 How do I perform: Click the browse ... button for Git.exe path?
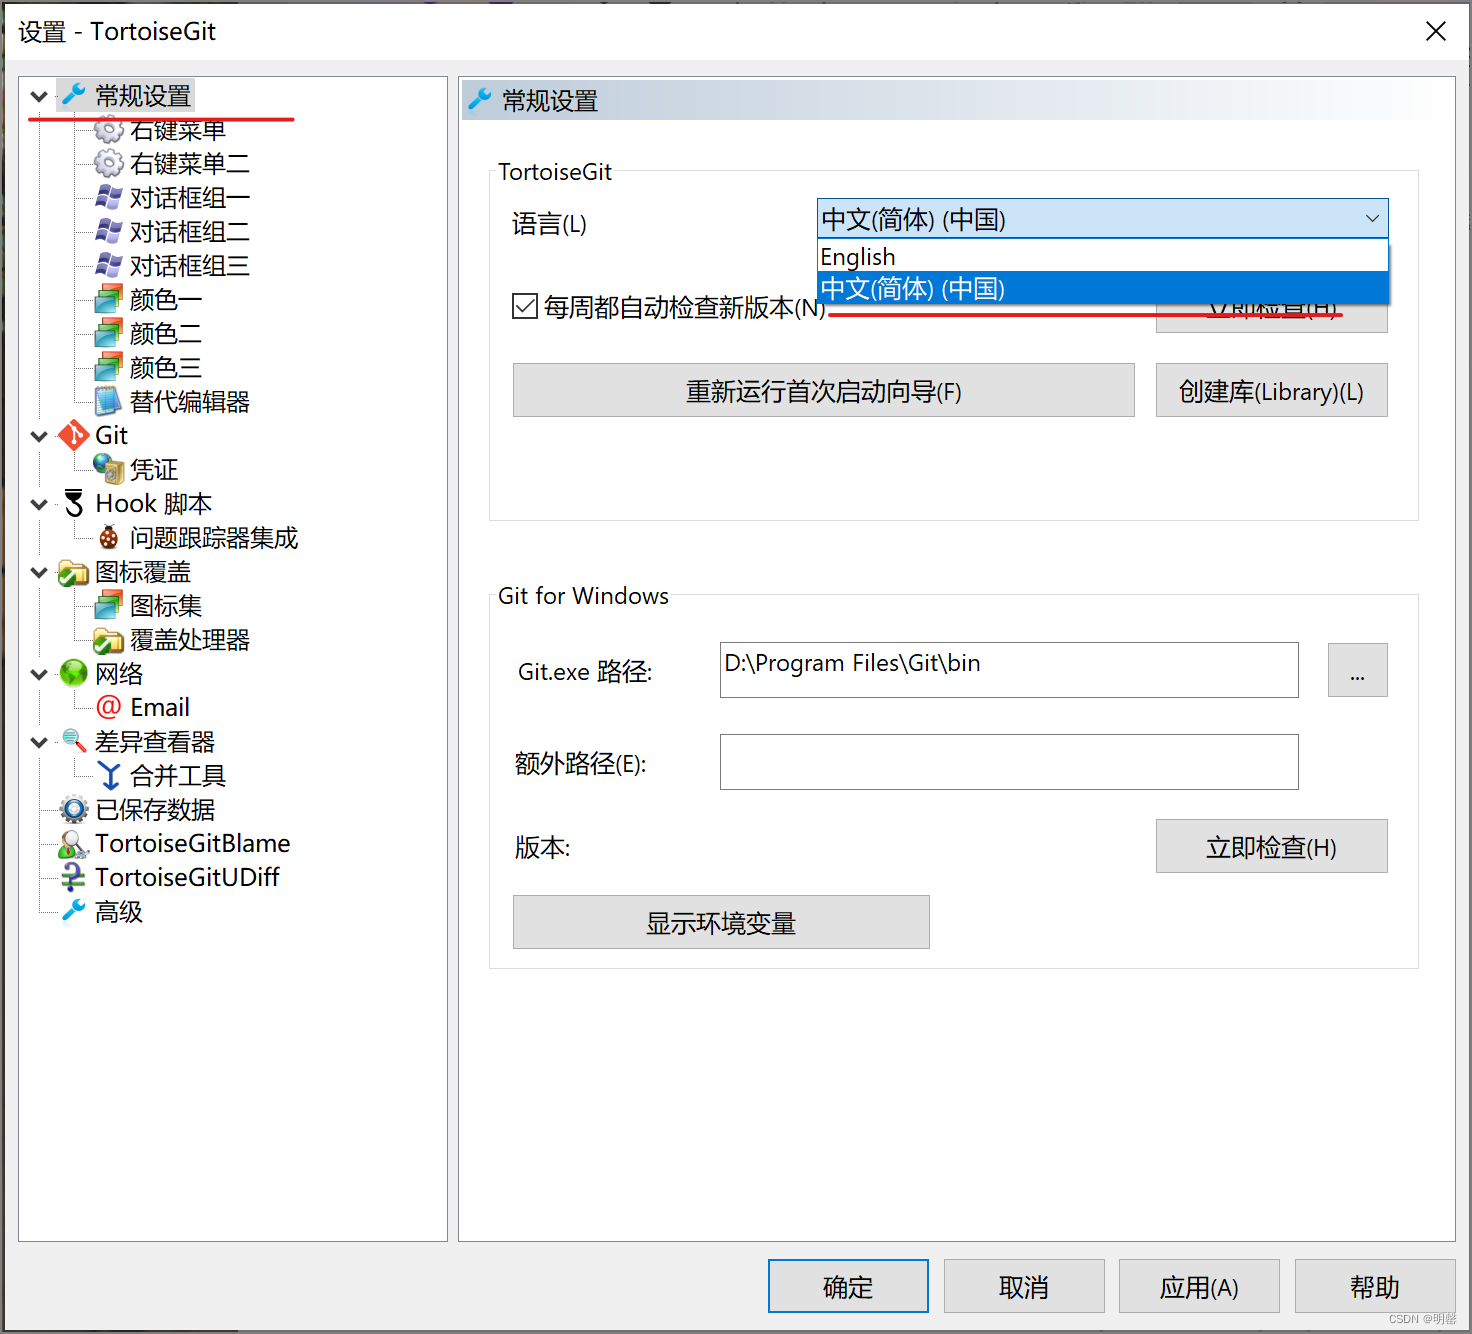1357,670
